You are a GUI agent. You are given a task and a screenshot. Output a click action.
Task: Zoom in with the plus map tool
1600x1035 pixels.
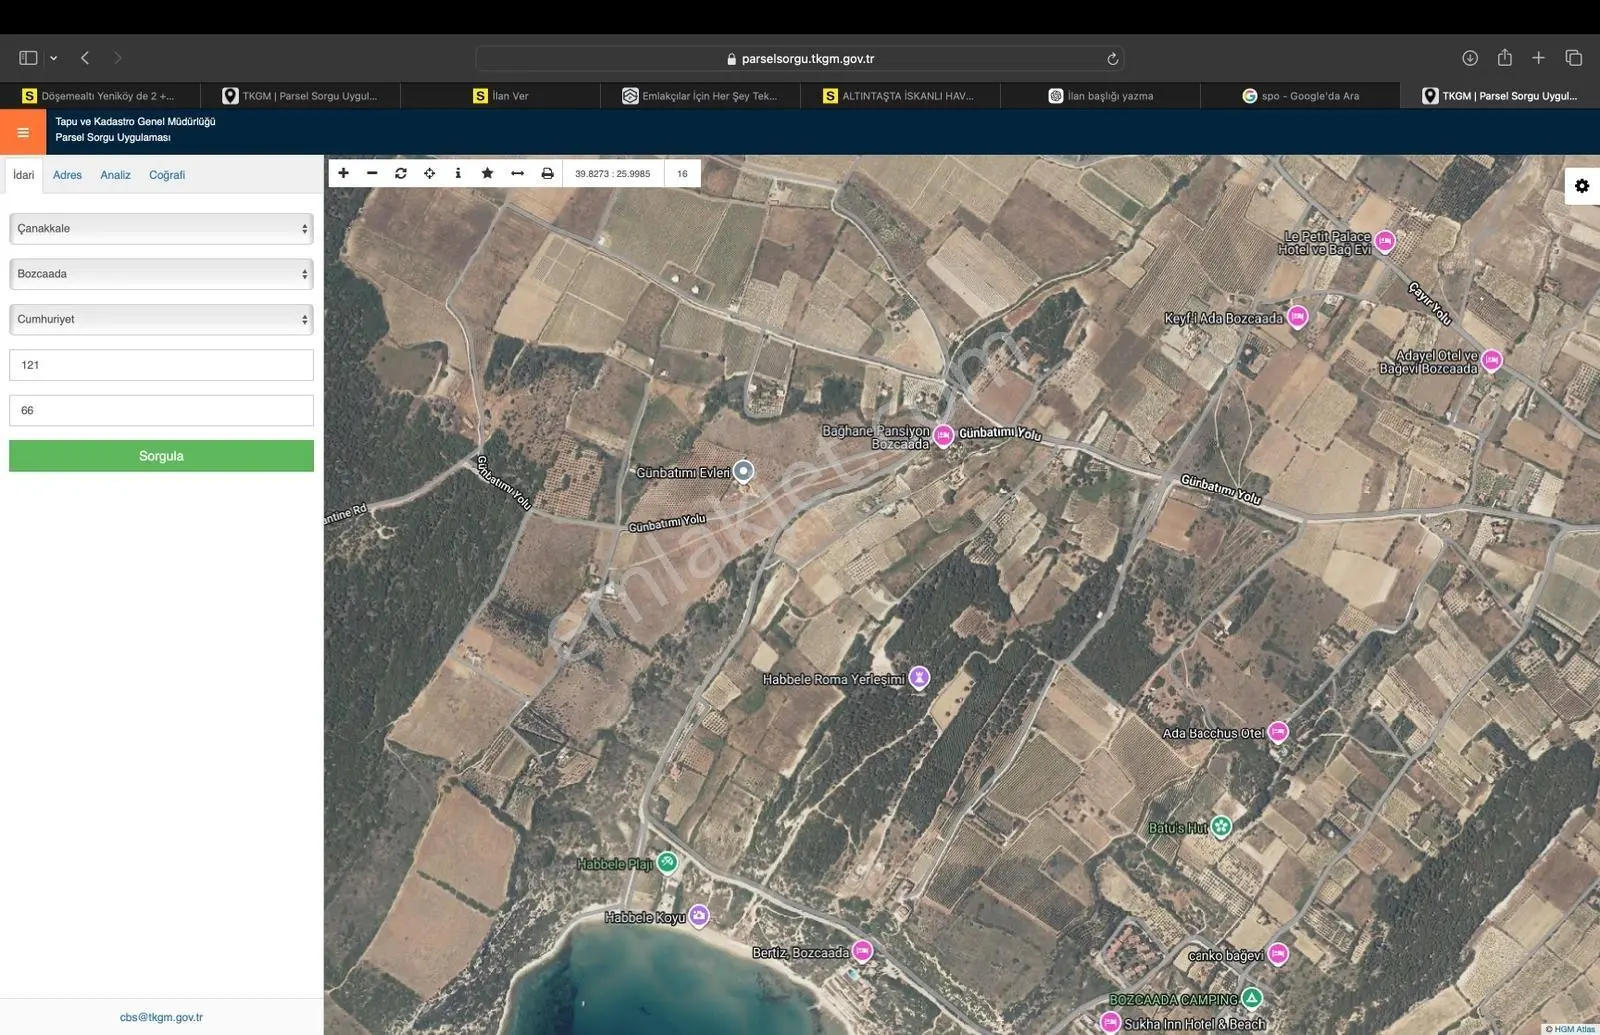pos(343,173)
